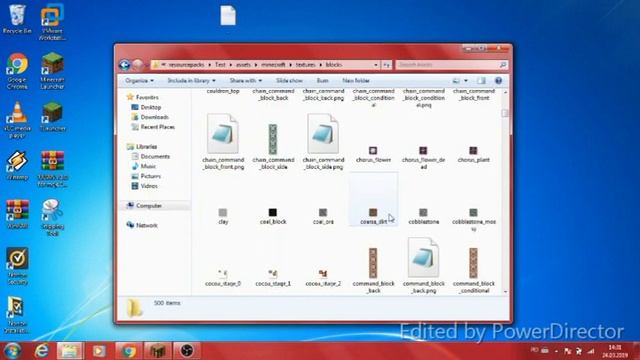Click the file list vertical scrollbar thumb
640x360 pixels.
tap(505, 113)
